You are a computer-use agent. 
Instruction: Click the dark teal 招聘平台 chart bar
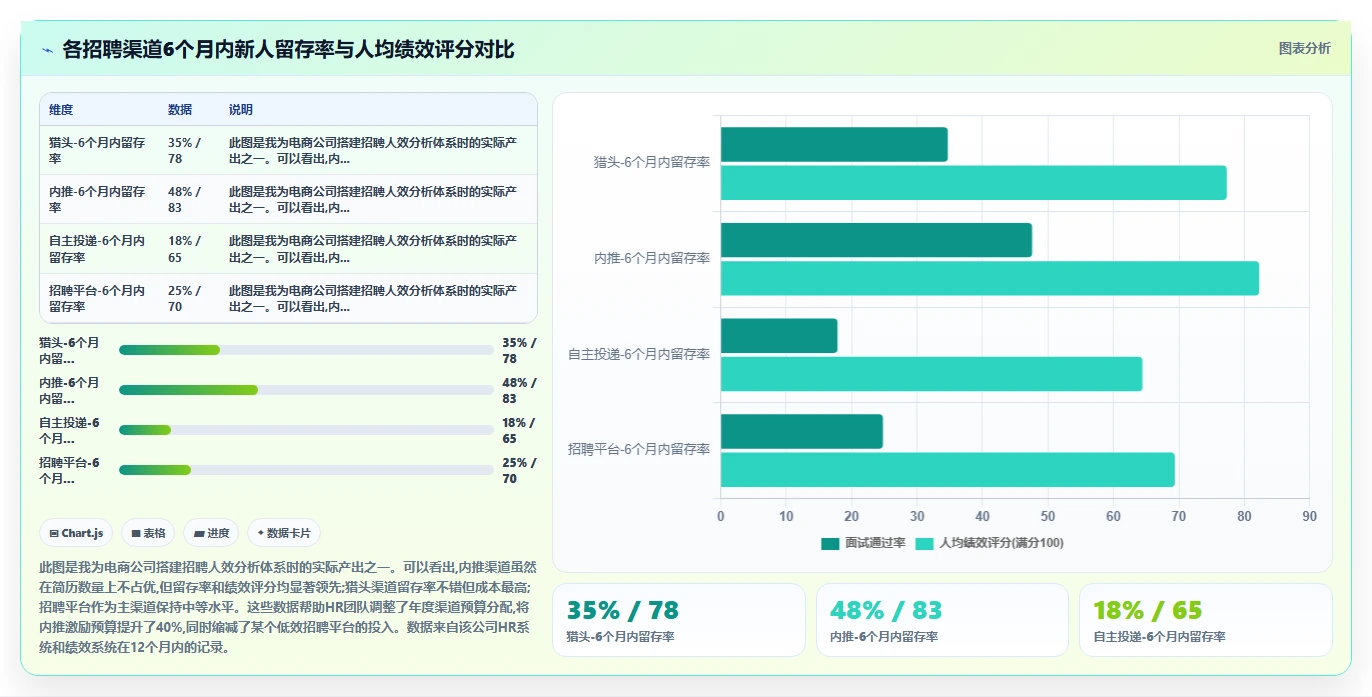[x=802, y=431]
